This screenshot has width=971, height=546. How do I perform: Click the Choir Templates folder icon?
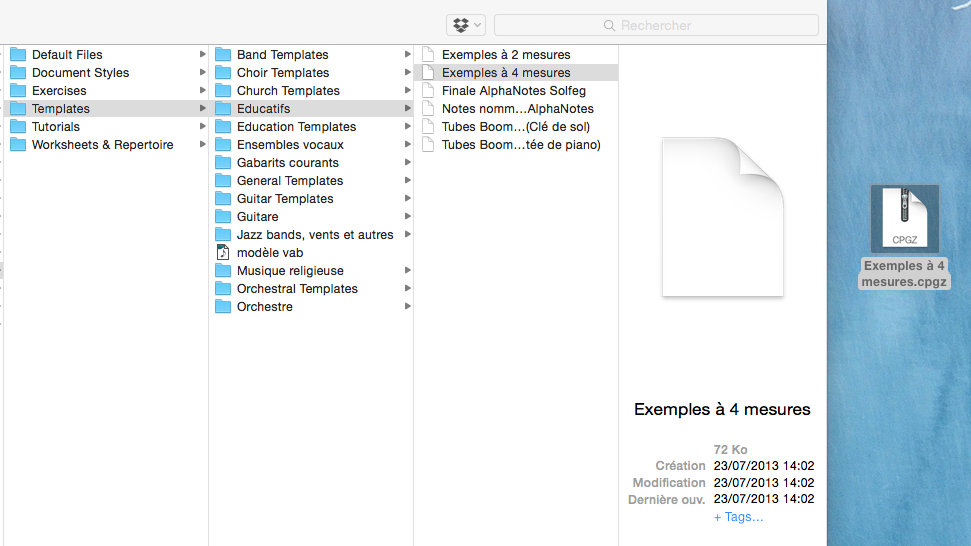click(x=223, y=73)
